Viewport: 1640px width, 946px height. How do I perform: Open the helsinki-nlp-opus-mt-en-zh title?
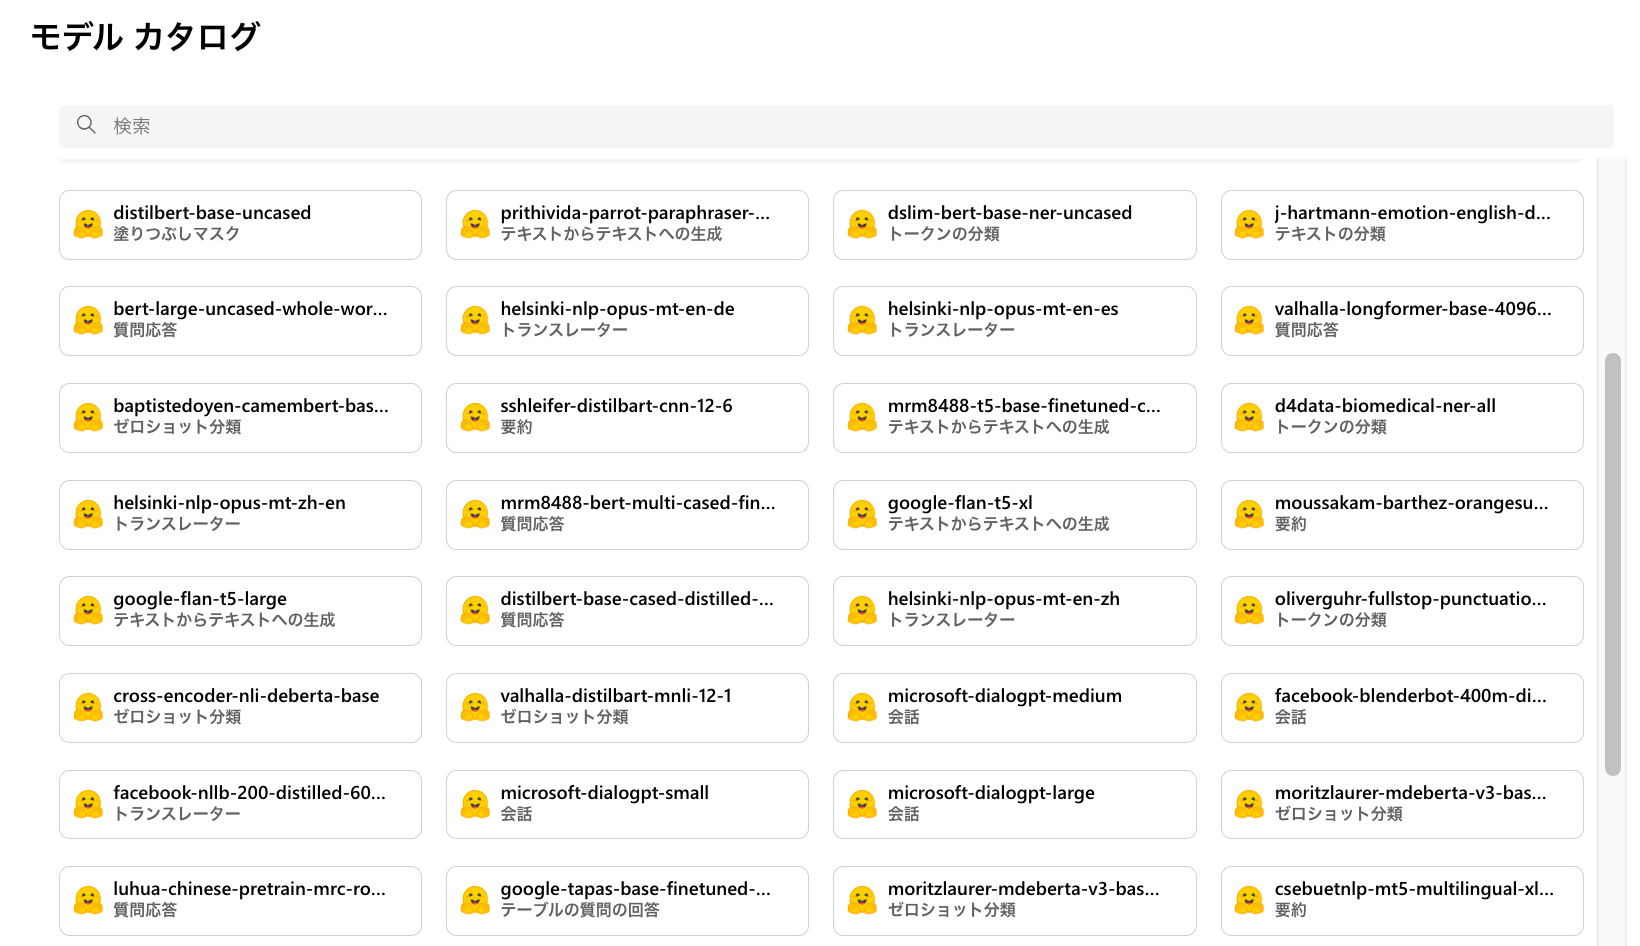1003,599
